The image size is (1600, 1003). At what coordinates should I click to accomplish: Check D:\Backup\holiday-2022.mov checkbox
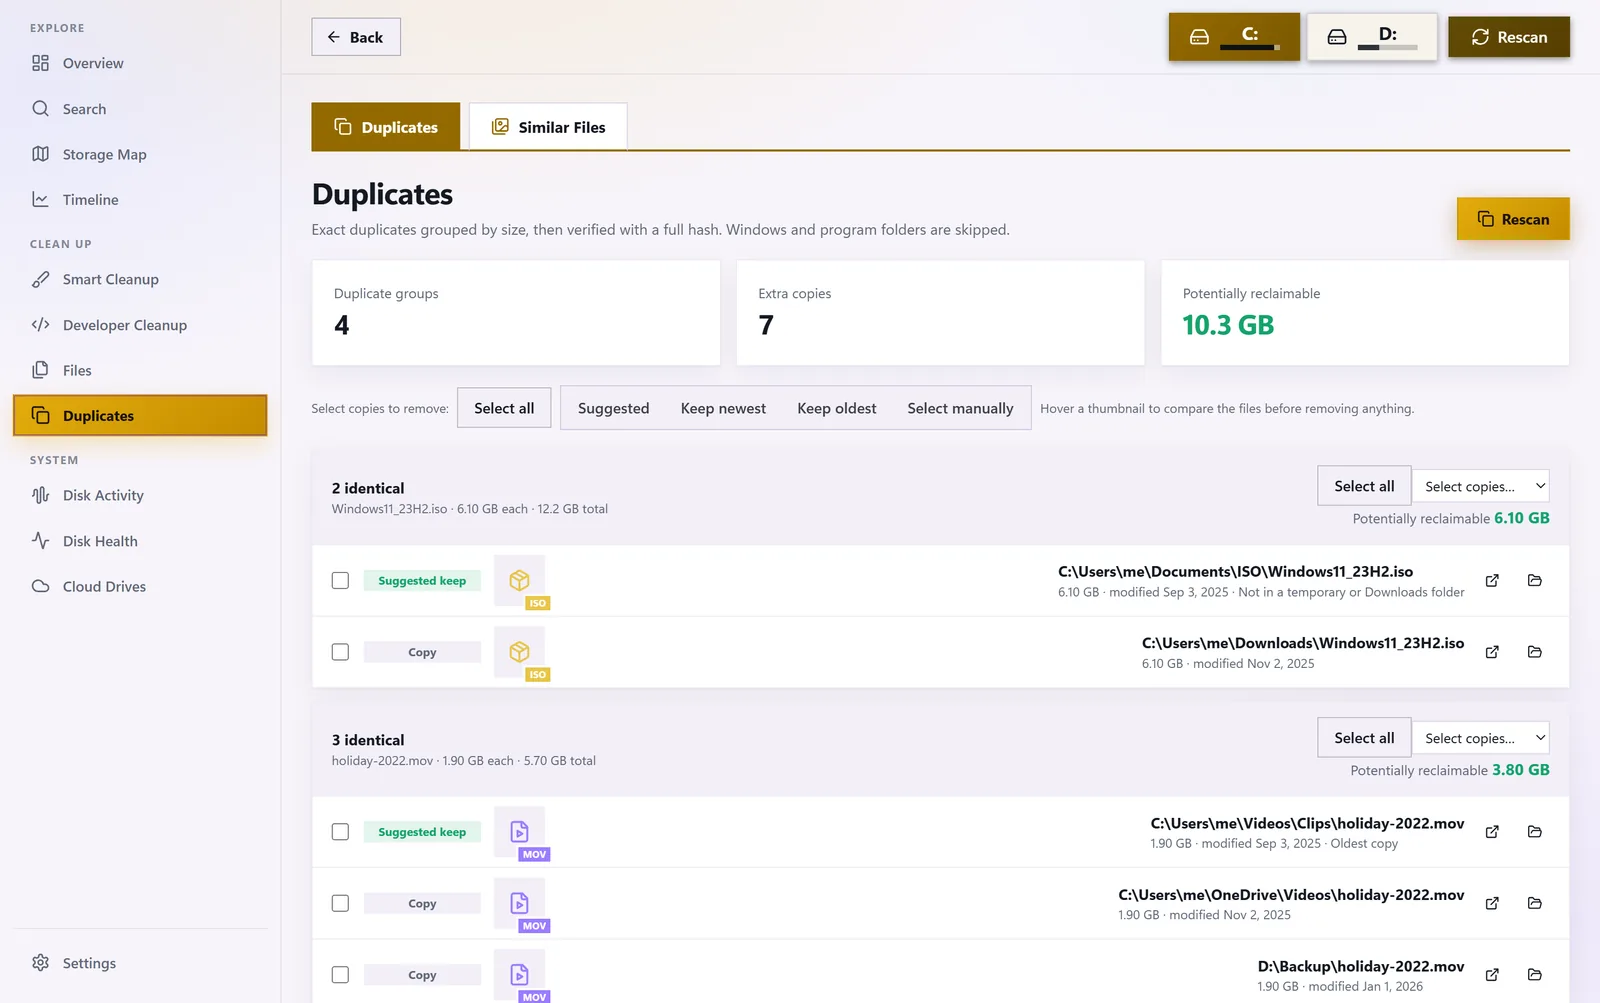tap(340, 975)
